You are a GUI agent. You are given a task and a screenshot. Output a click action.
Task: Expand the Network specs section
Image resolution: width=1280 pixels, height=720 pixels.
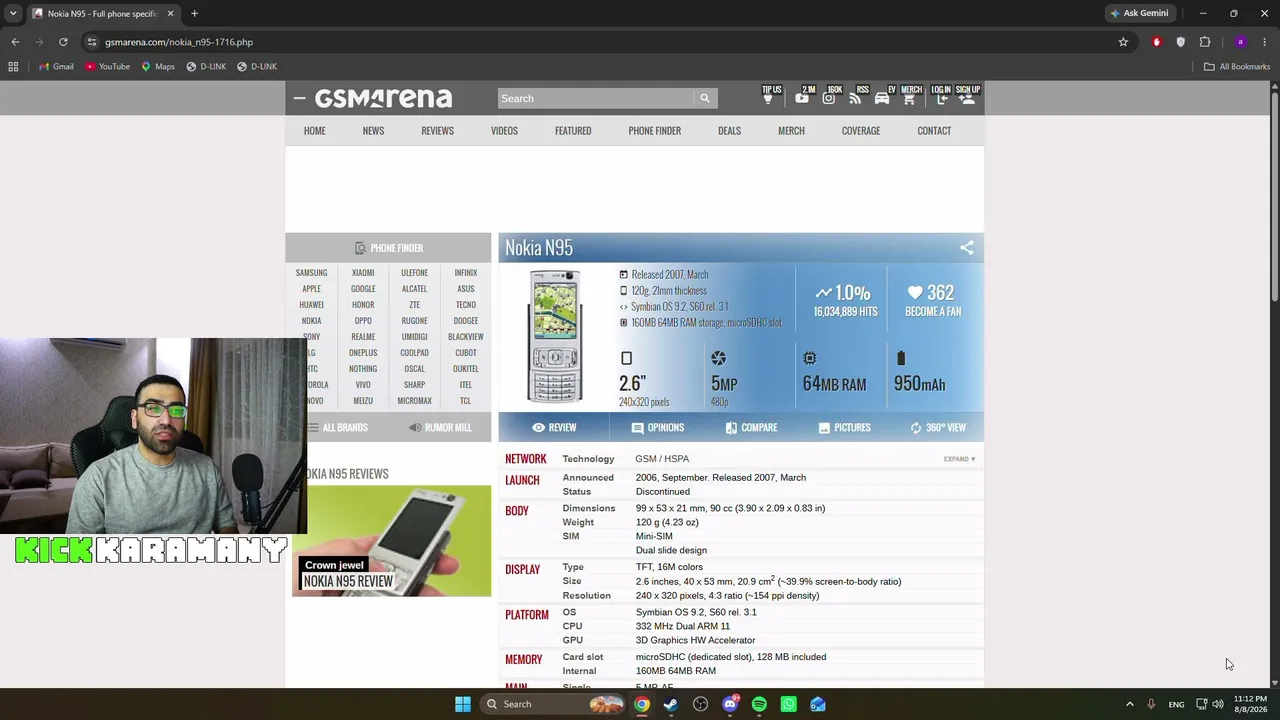959,459
